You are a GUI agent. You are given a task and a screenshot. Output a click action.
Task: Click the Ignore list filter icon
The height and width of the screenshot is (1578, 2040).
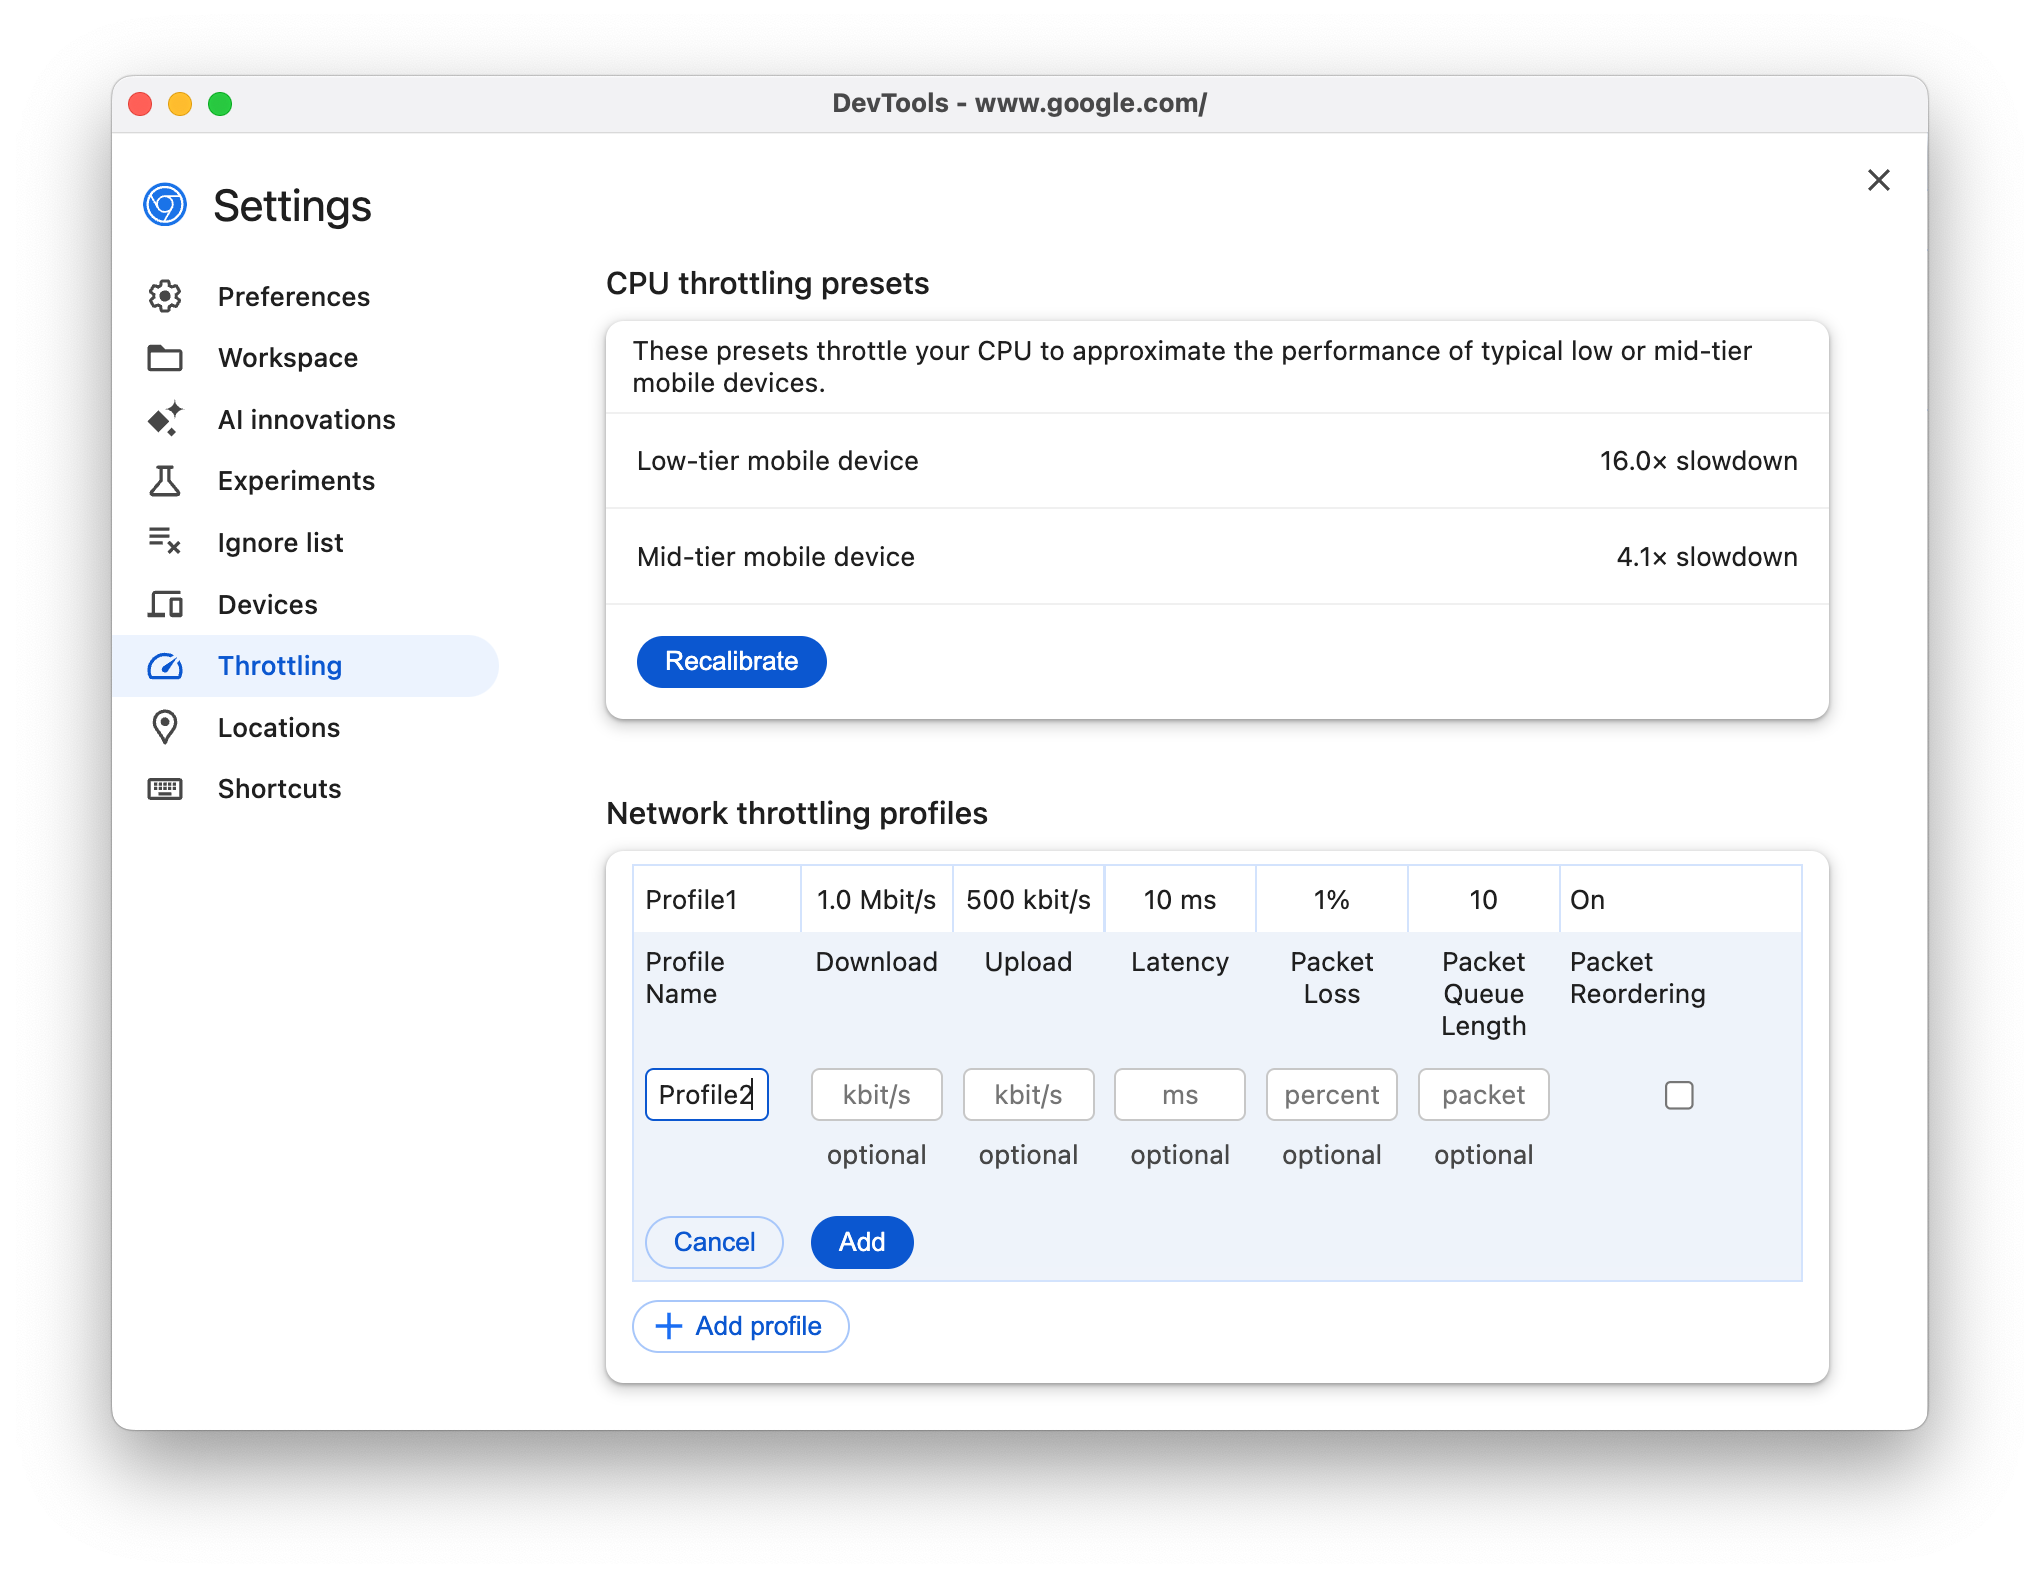(164, 541)
